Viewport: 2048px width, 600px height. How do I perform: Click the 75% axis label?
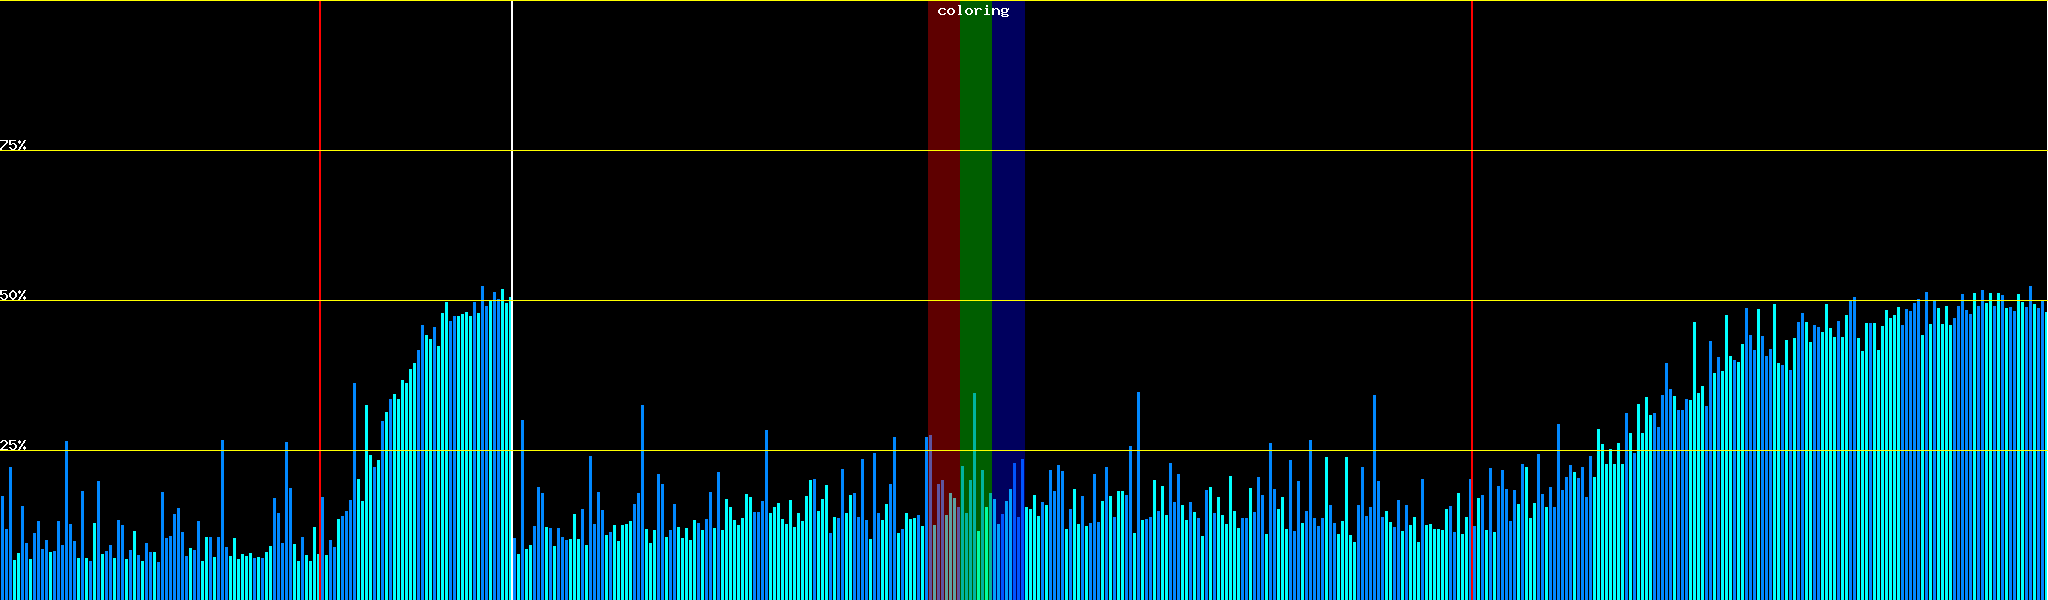coord(13,145)
